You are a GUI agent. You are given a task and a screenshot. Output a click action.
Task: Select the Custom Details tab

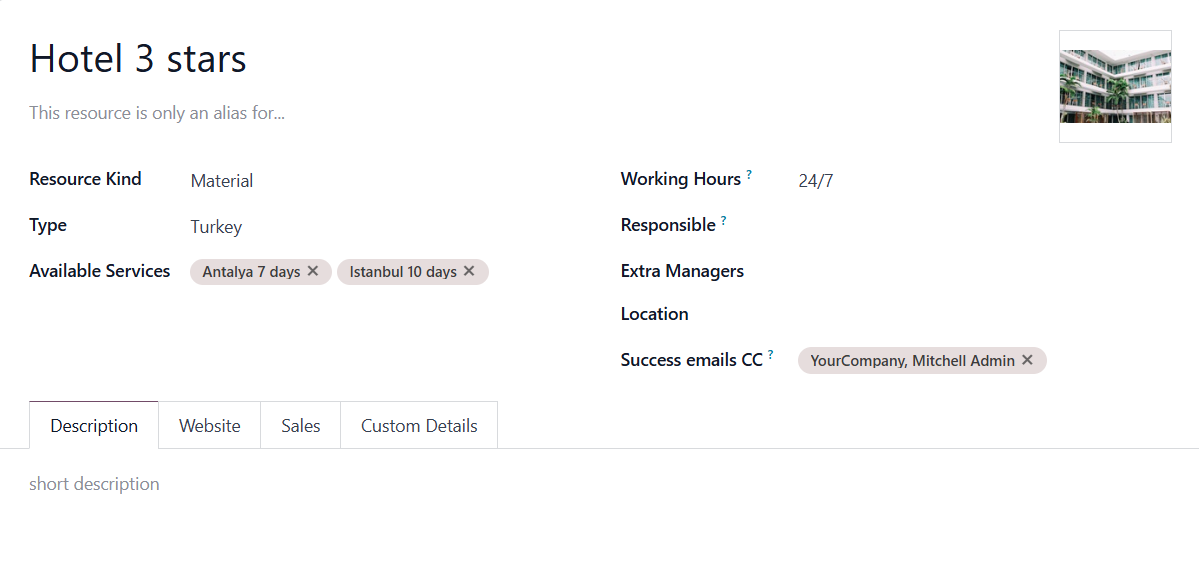pyautogui.click(x=419, y=425)
